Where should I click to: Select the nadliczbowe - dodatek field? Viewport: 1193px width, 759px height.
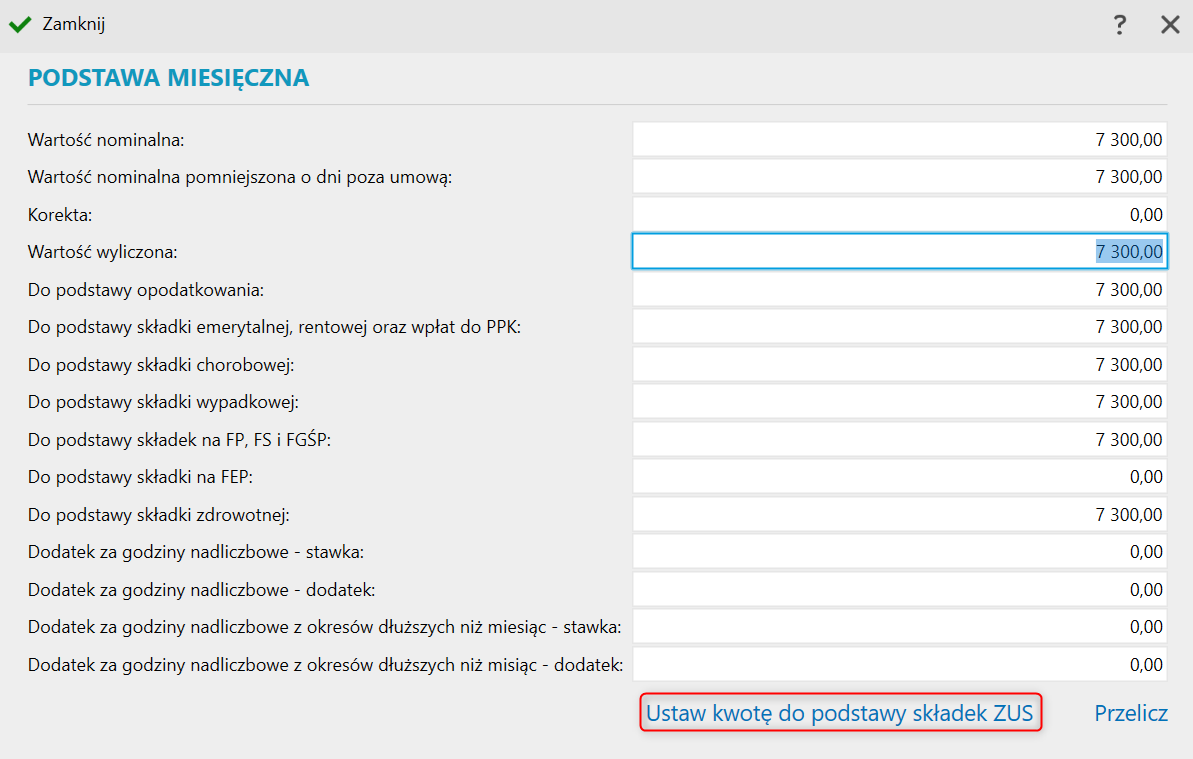click(x=899, y=589)
